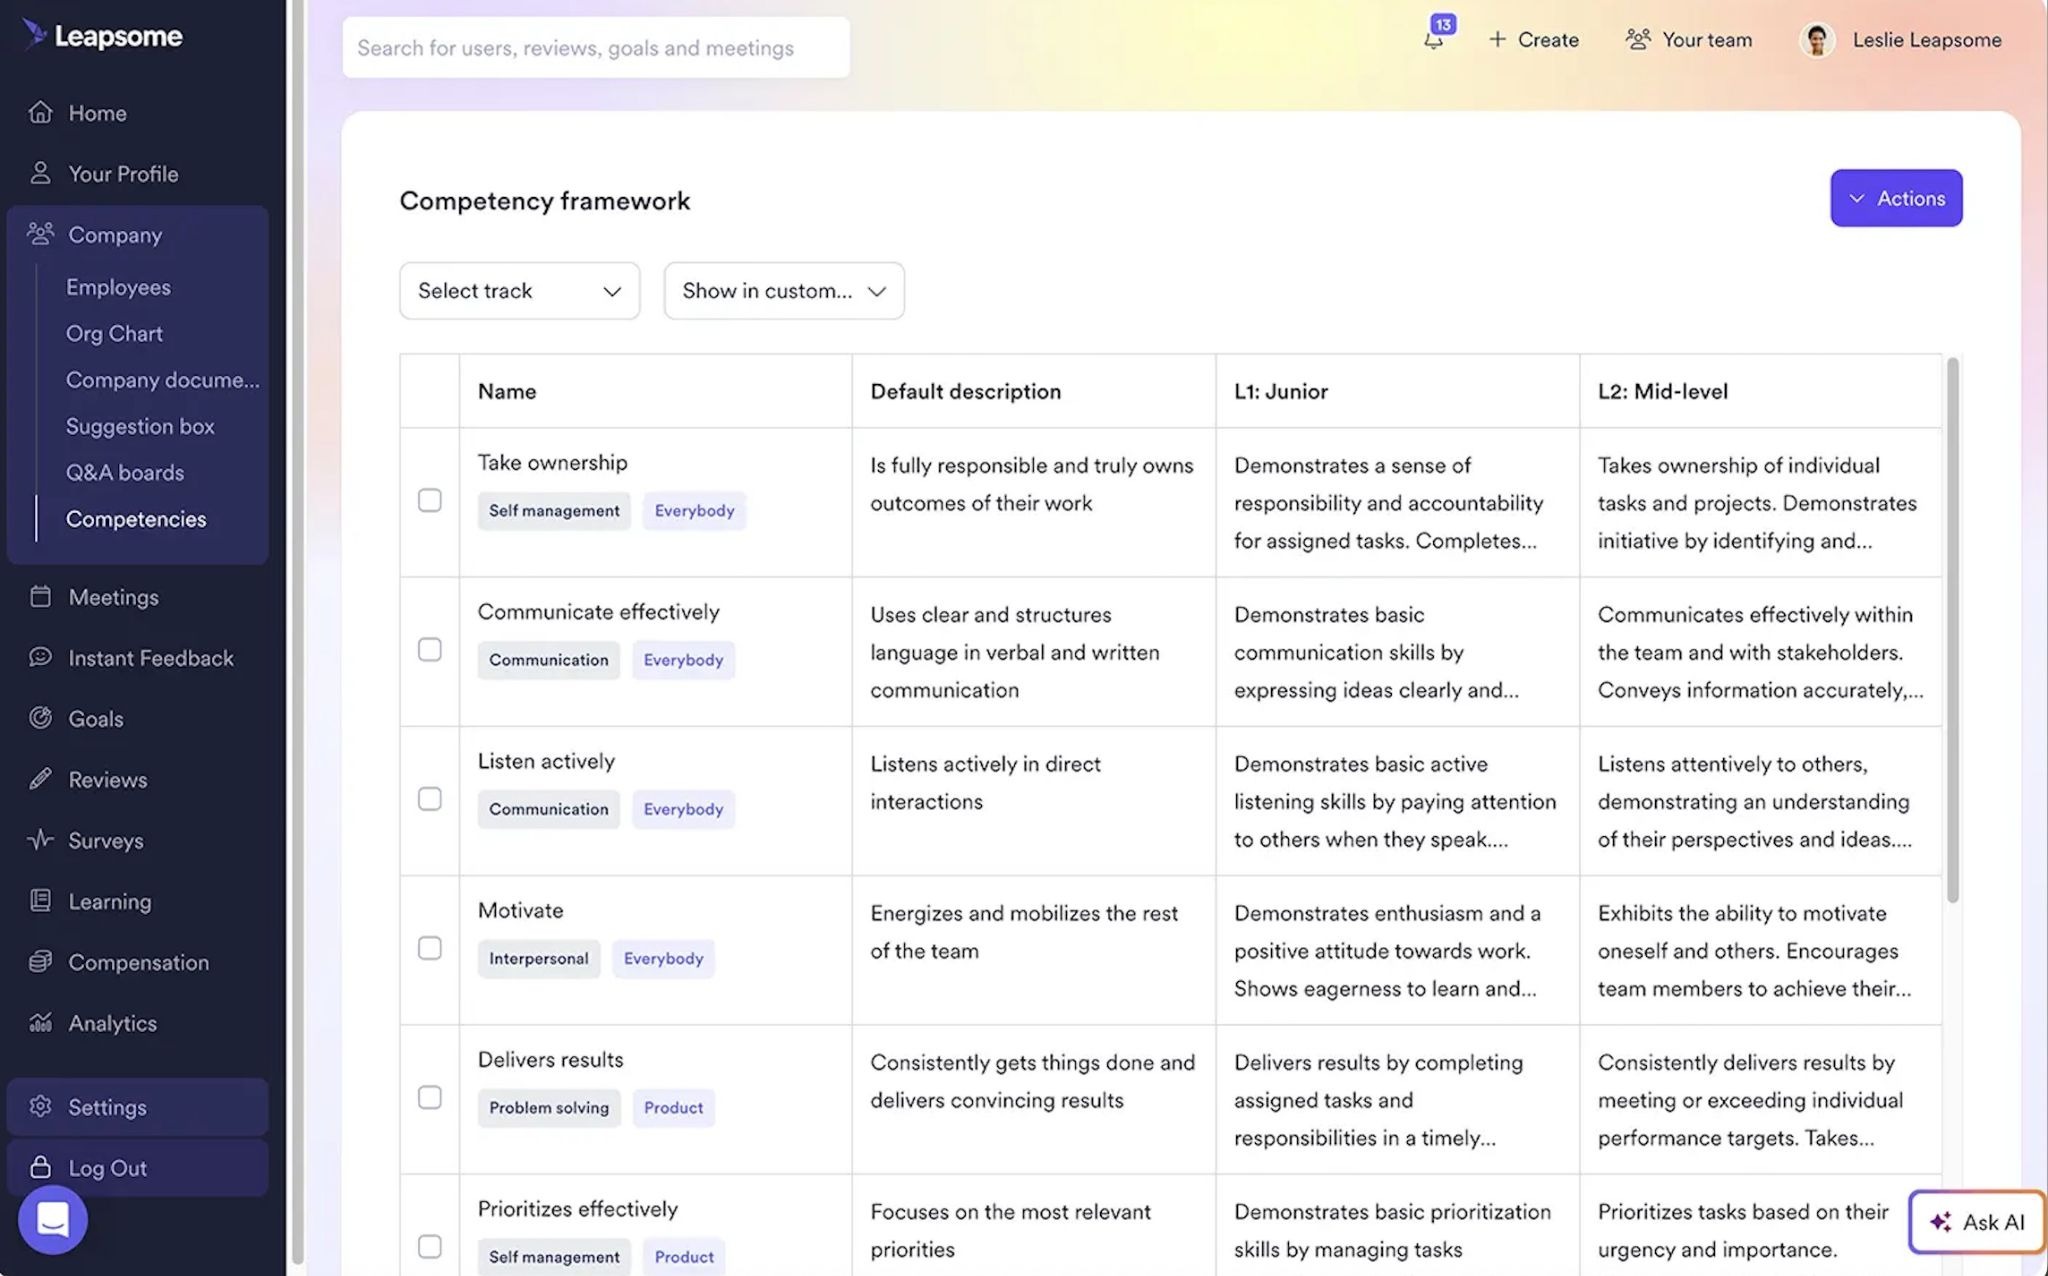This screenshot has width=2048, height=1276.
Task: Click the Reviews pencil icon
Action: [40, 779]
